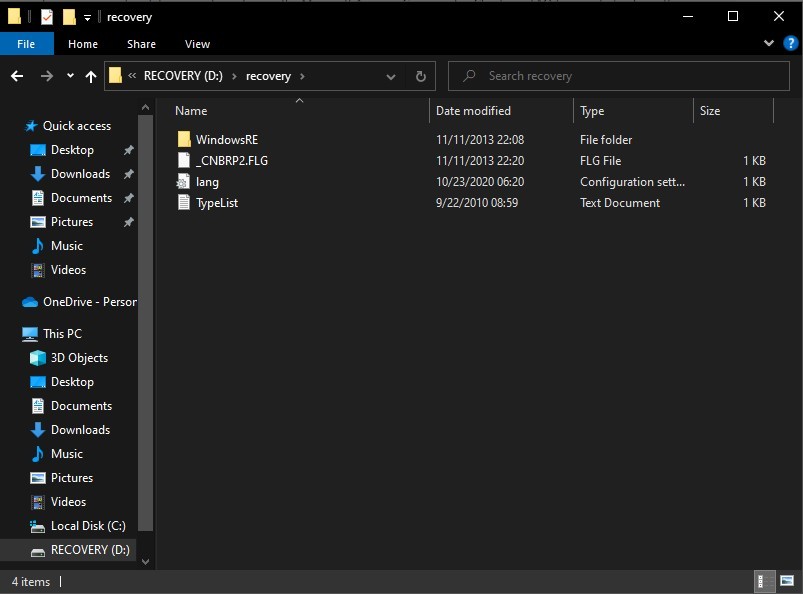Open Music under This PC
Screen dimensions: 803x594
(x=67, y=454)
